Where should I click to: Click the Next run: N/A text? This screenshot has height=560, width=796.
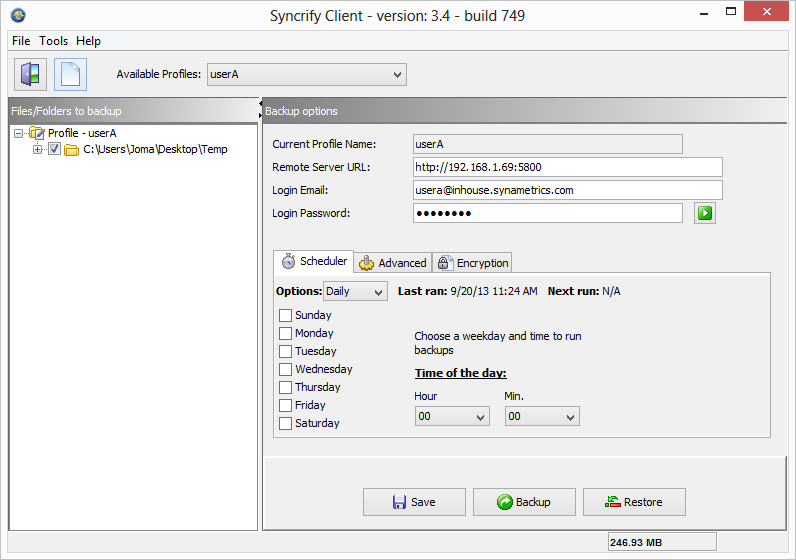coord(584,291)
